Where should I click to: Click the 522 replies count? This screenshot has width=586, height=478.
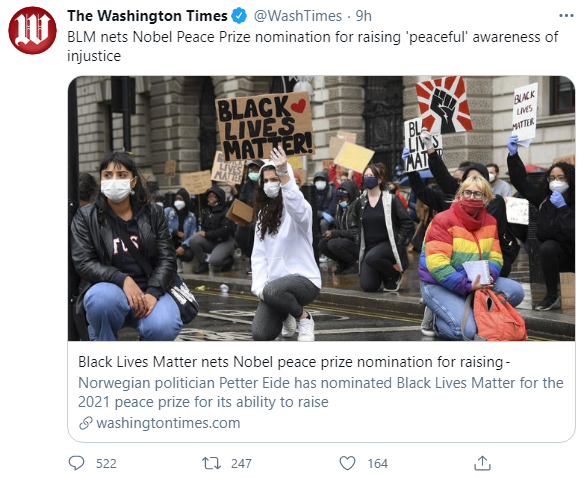(x=106, y=464)
